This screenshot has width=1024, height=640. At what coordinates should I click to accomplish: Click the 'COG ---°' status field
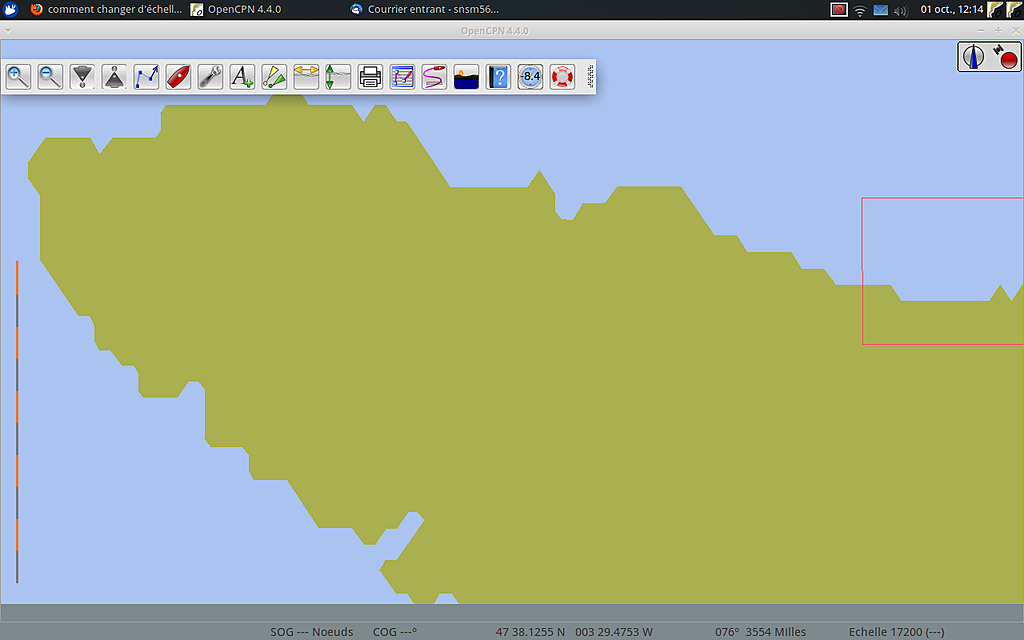point(394,632)
